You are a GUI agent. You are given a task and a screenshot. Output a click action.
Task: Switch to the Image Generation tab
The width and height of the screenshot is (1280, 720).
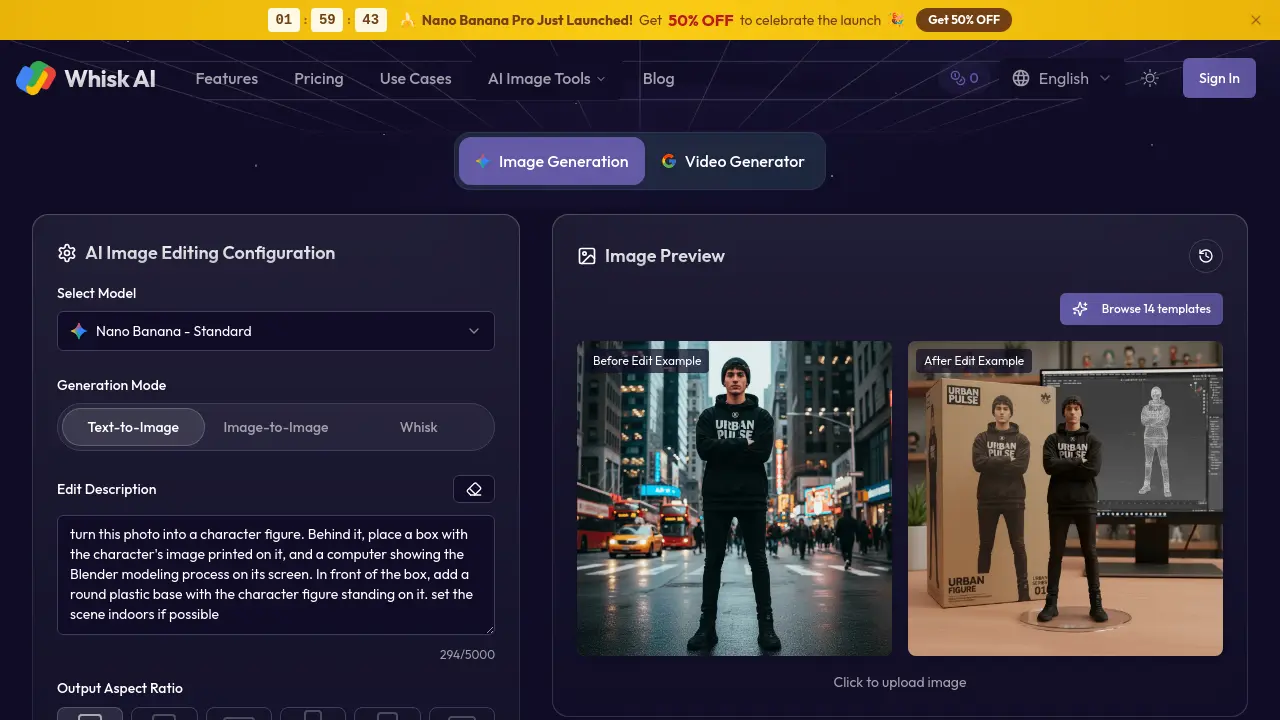coord(552,161)
